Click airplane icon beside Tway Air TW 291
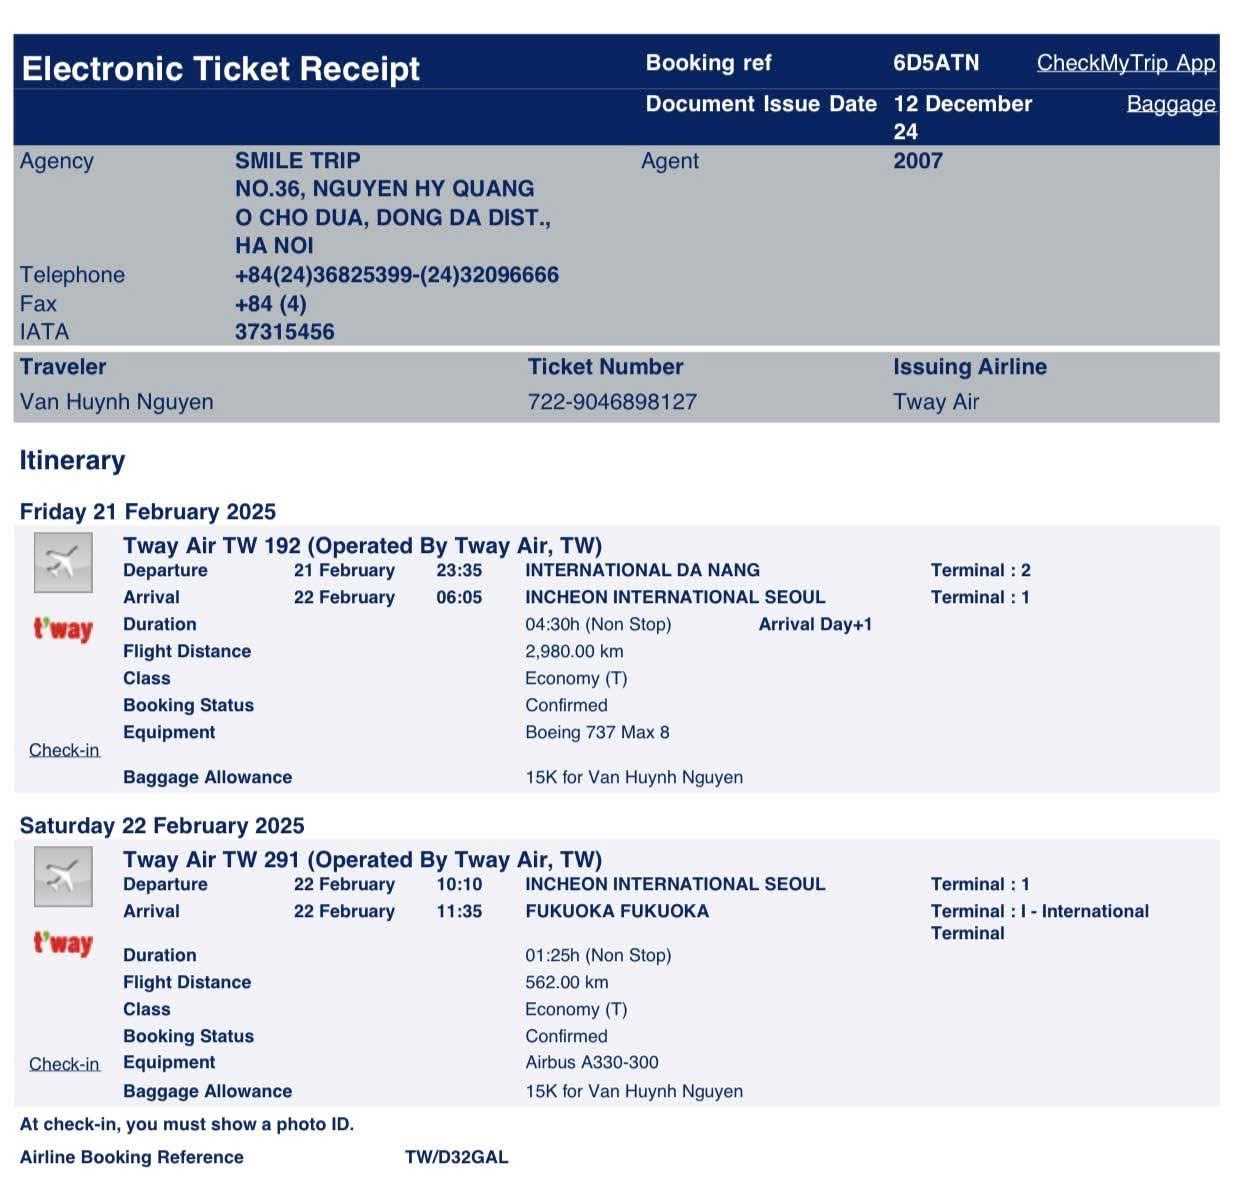The height and width of the screenshot is (1193, 1242). (x=63, y=876)
